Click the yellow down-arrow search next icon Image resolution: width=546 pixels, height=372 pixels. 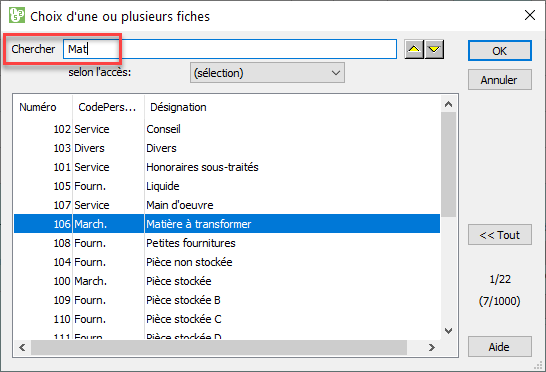(x=434, y=49)
